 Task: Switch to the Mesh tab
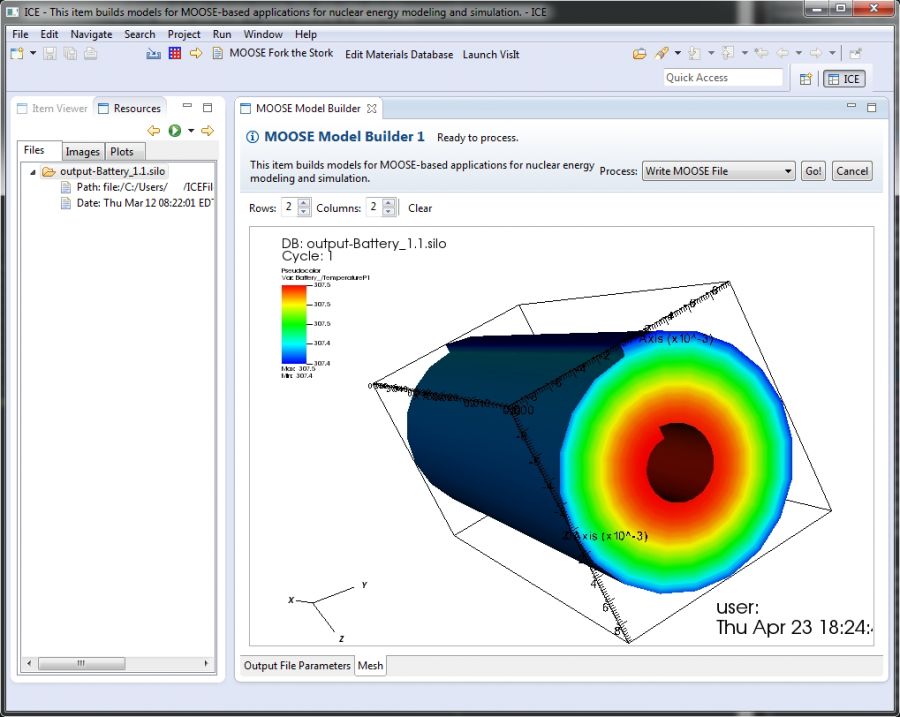click(370, 665)
